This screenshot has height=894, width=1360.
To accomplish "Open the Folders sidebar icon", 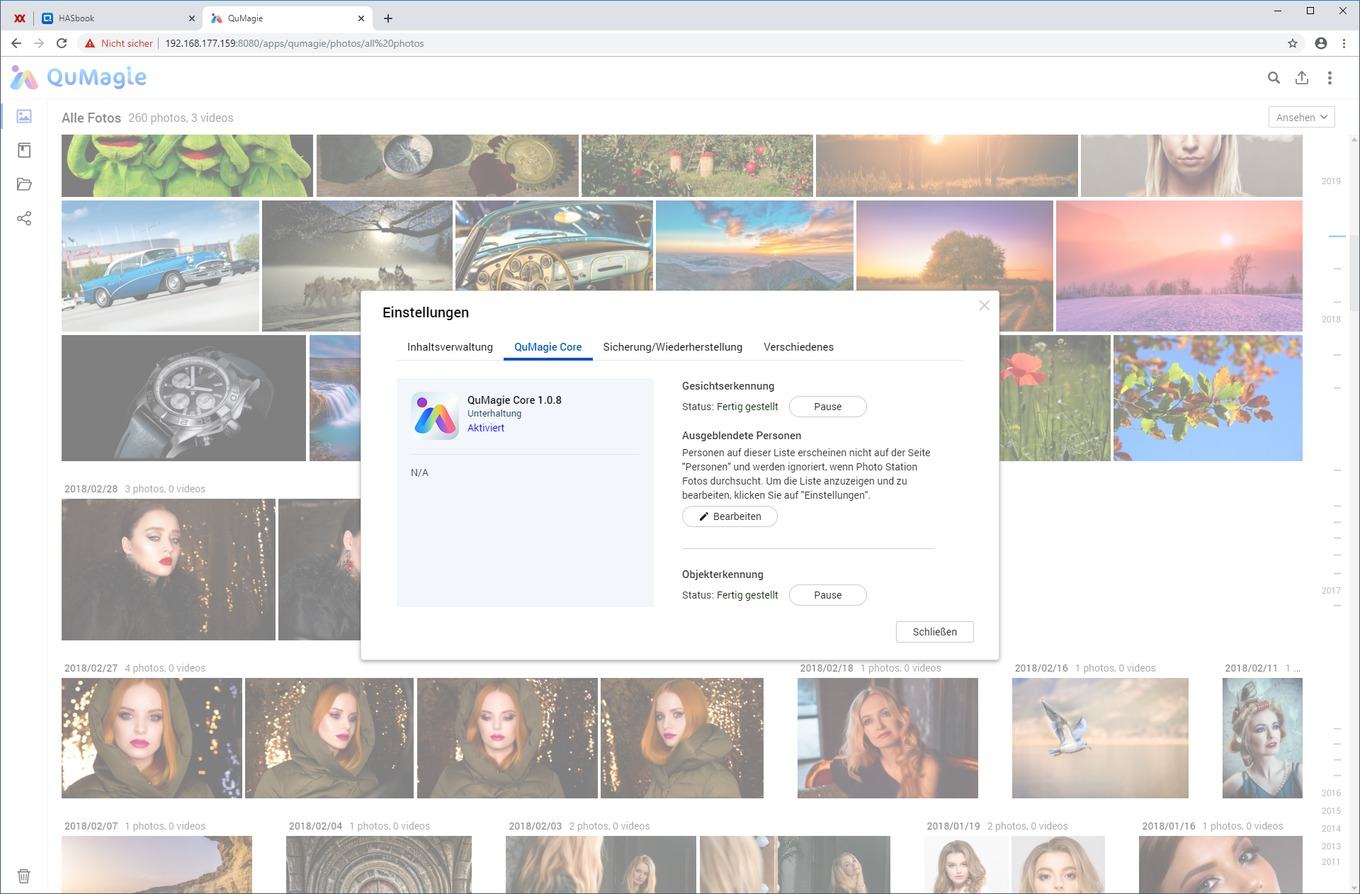I will point(24,184).
